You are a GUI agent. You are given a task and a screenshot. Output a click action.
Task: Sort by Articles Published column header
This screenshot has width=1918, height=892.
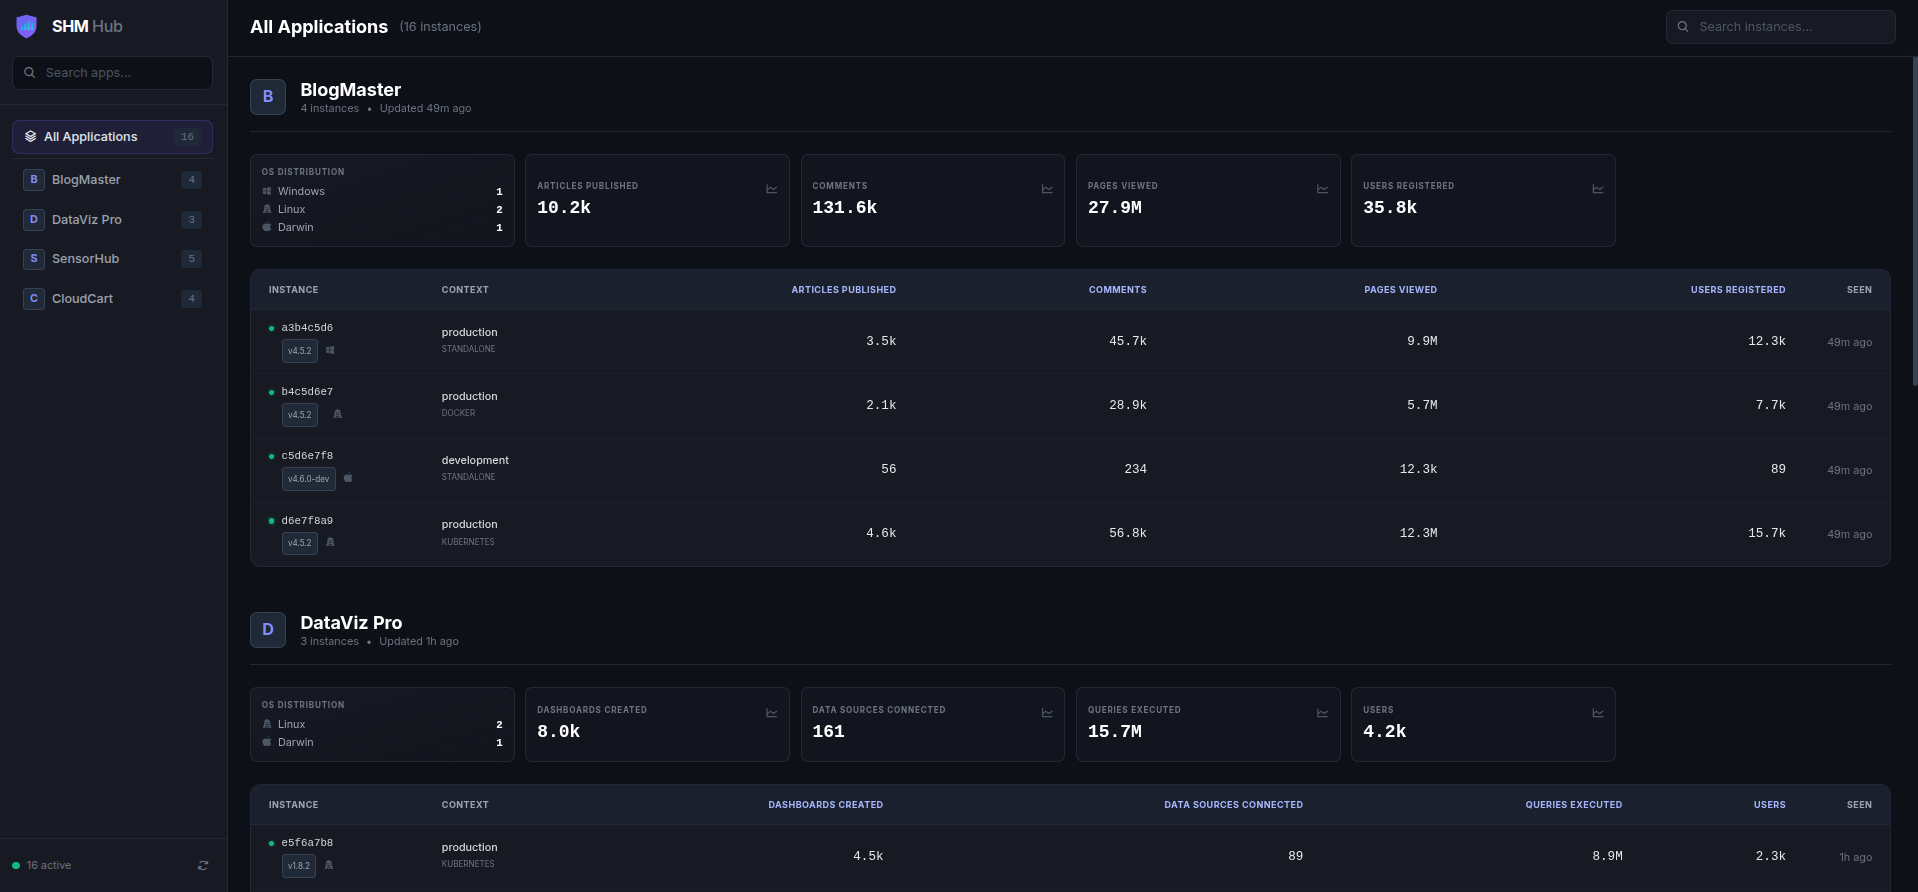(843, 290)
